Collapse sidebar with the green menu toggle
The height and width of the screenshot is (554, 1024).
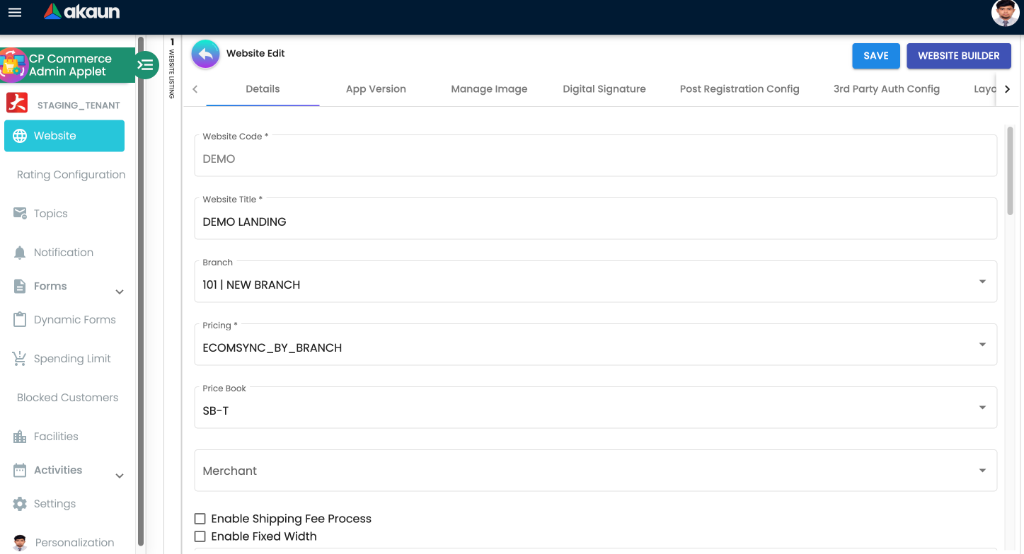pos(146,65)
